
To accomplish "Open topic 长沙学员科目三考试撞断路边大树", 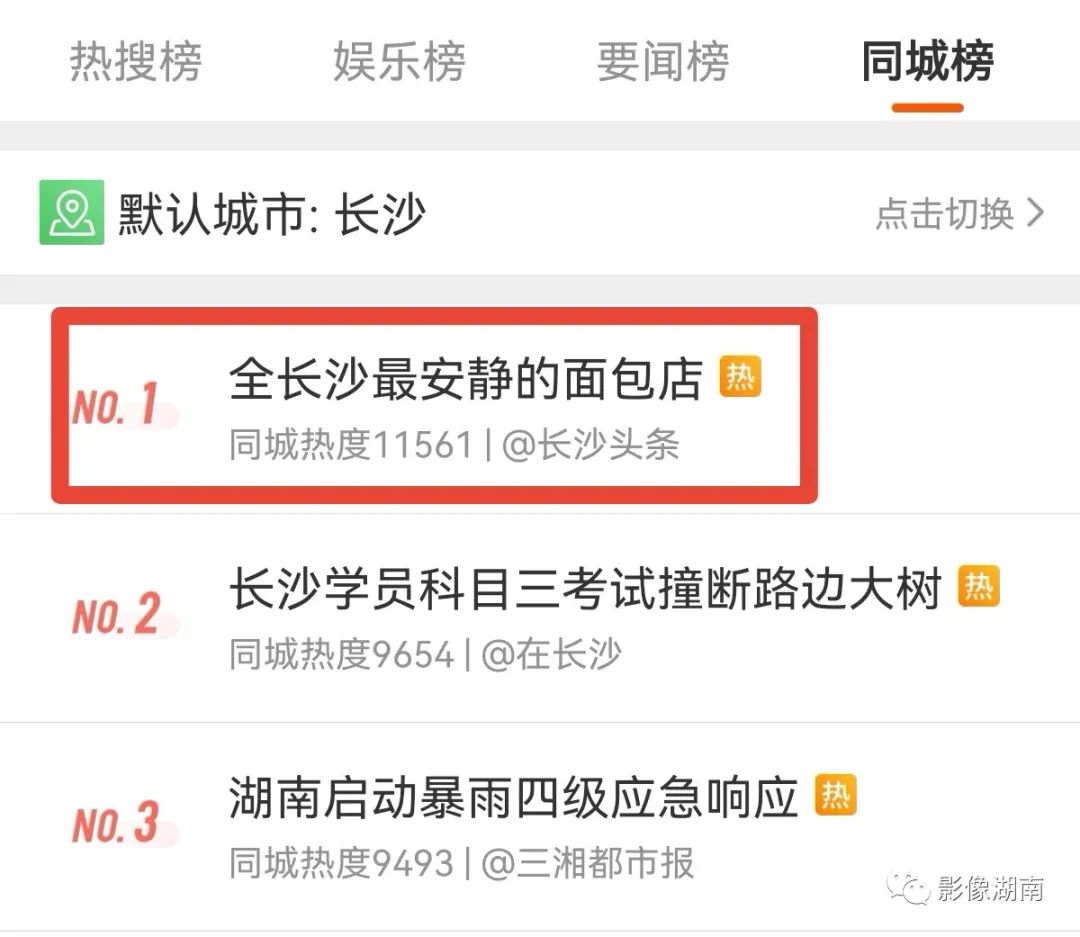I will [585, 588].
